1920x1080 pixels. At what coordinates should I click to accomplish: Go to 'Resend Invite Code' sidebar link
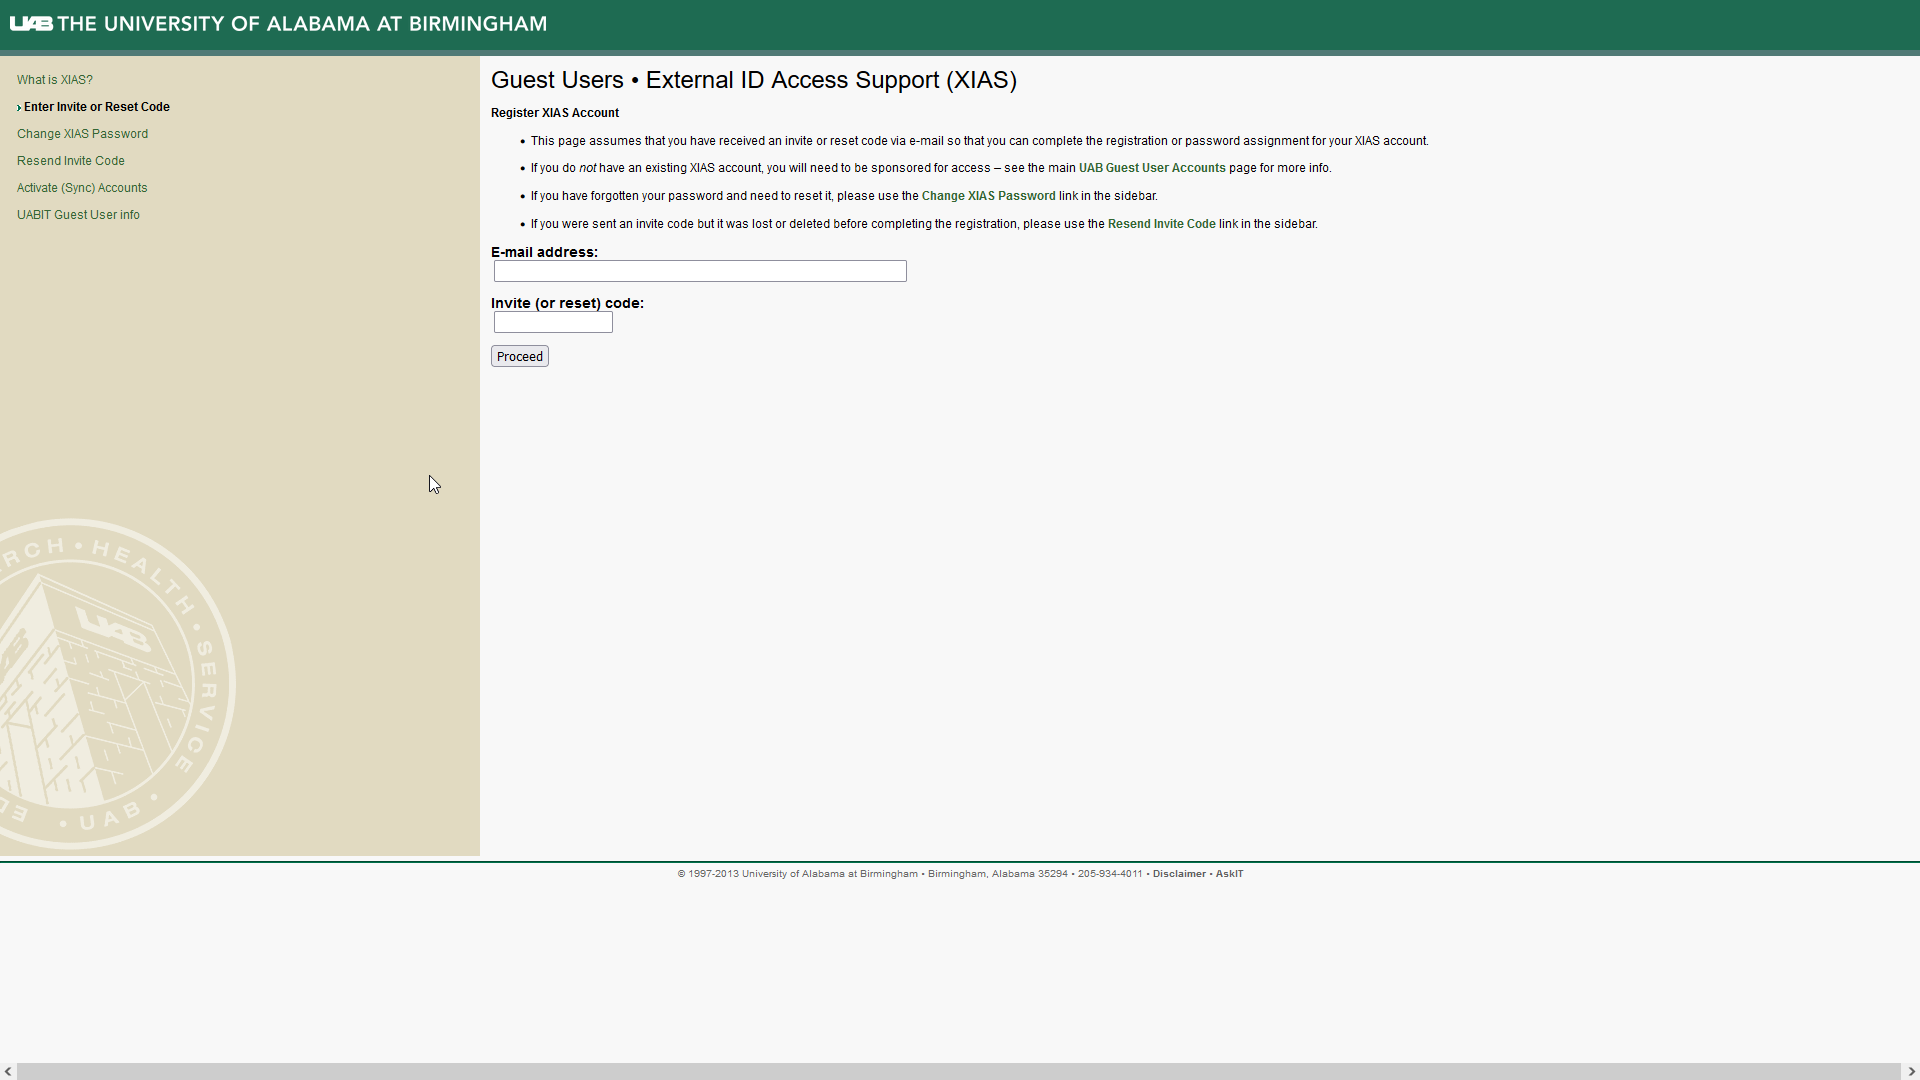click(71, 161)
